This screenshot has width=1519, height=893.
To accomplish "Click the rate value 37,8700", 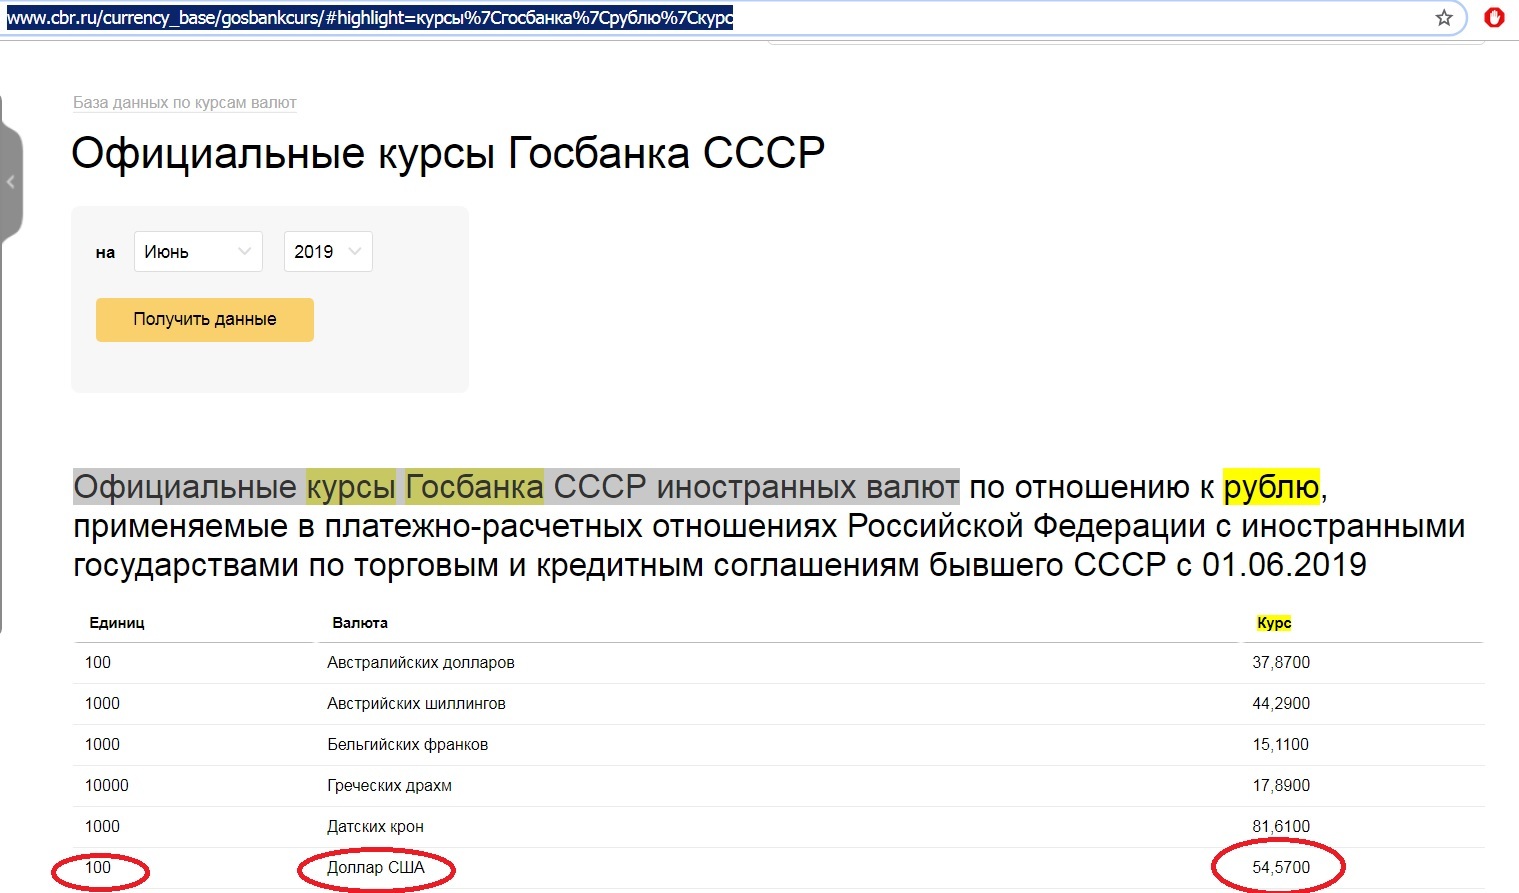I will click(1281, 663).
